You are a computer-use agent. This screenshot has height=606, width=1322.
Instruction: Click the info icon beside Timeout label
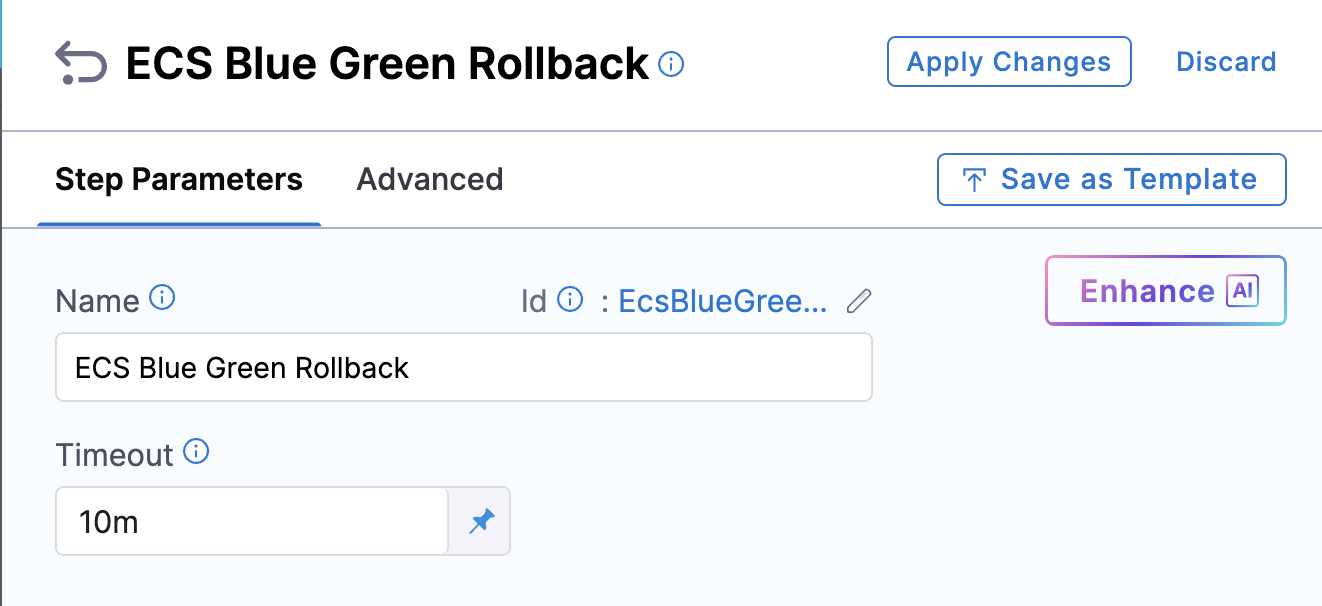197,453
